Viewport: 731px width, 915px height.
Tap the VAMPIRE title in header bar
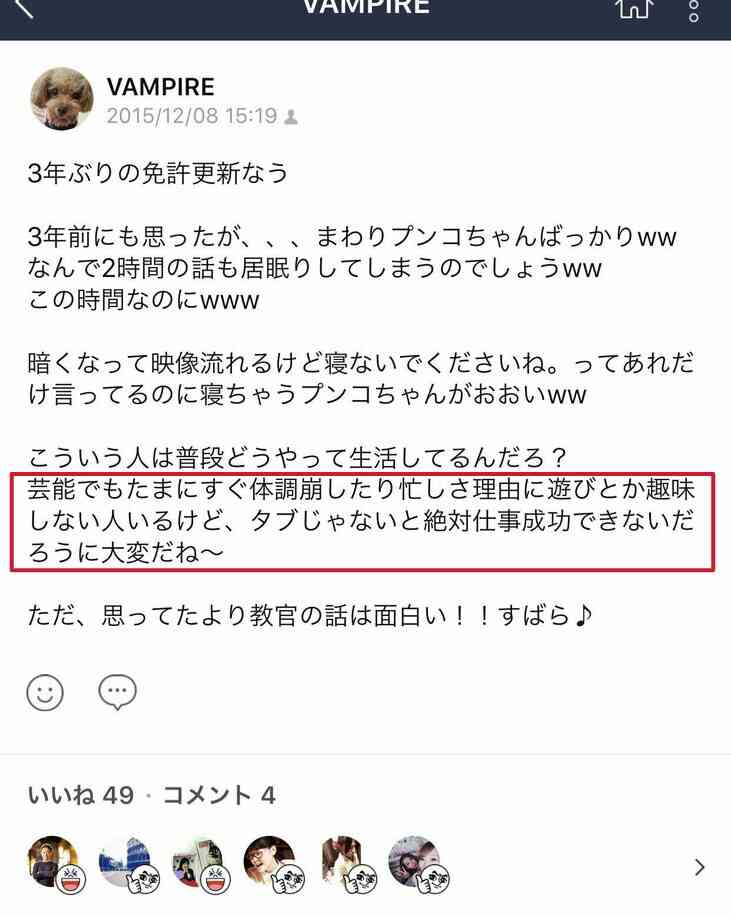366,7
